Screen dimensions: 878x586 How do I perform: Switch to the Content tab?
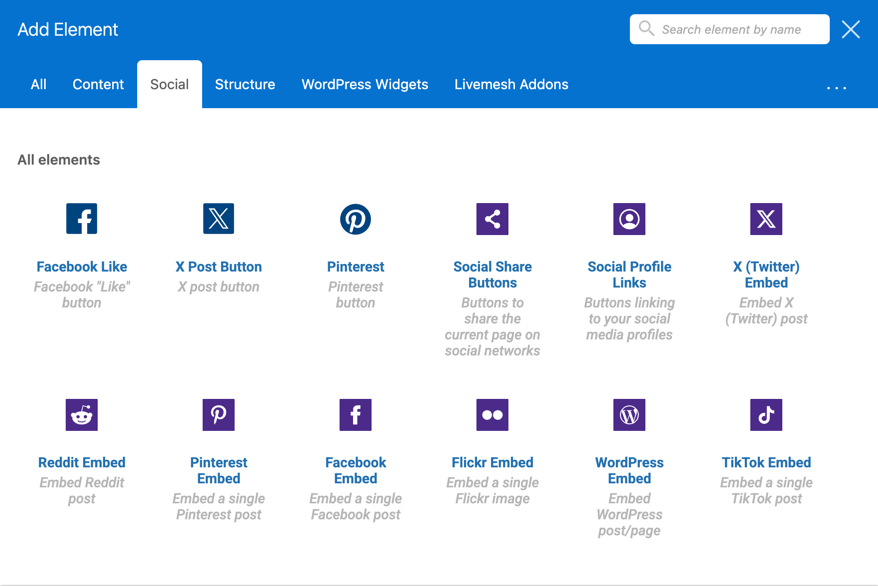pos(98,84)
